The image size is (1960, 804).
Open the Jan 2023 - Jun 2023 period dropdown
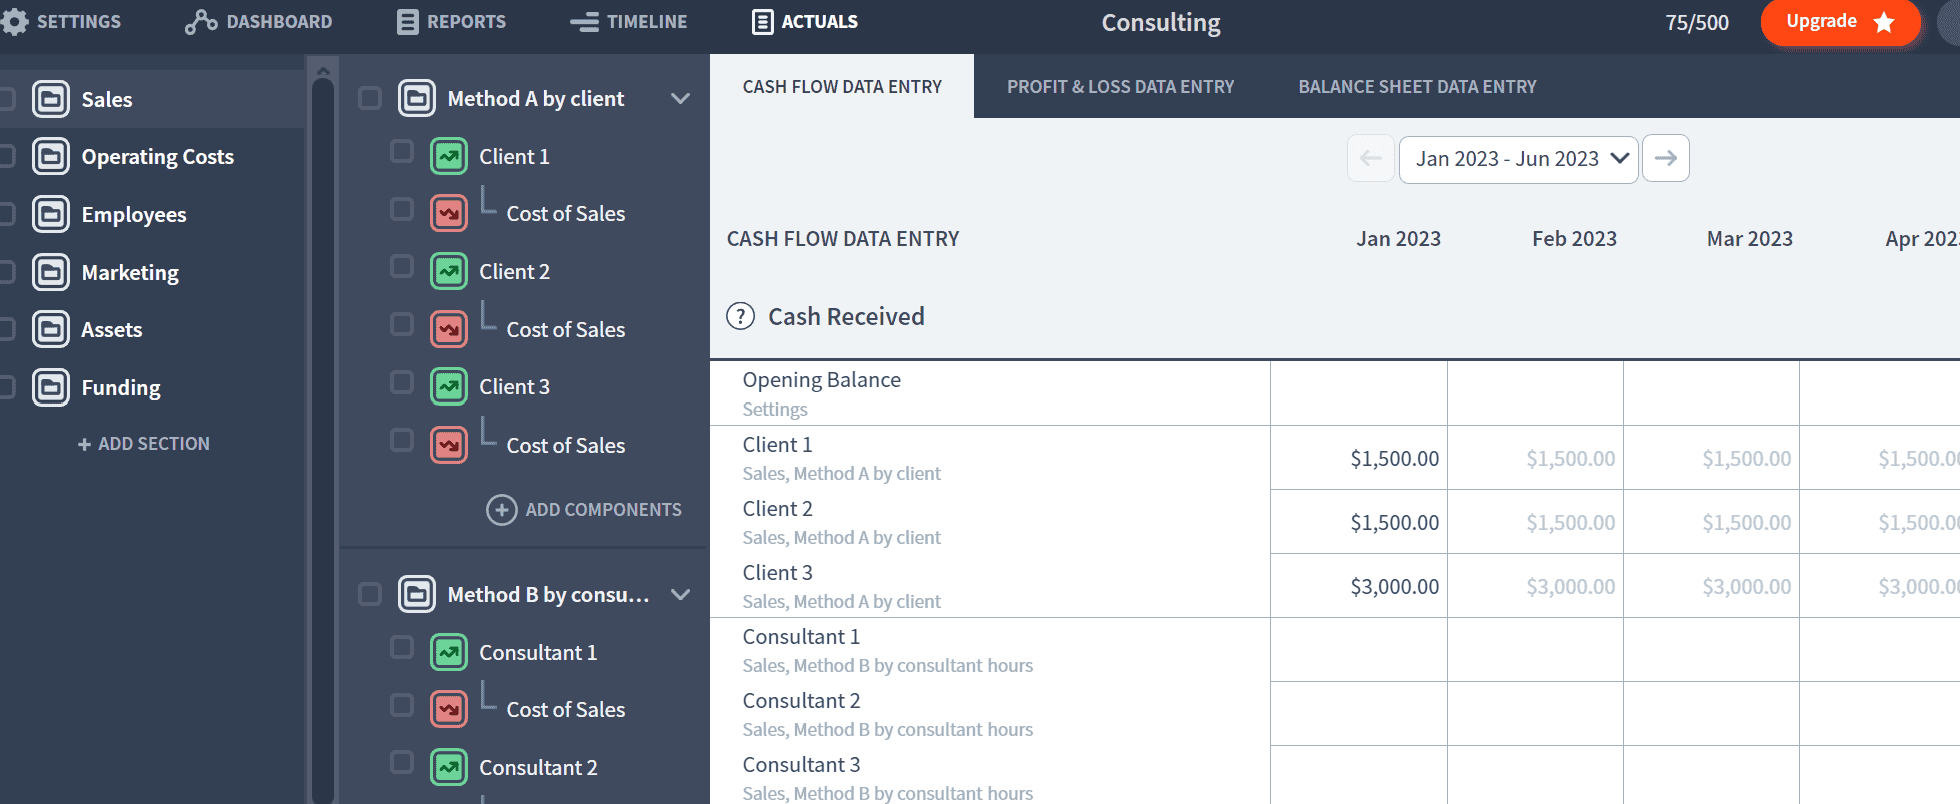[1518, 159]
